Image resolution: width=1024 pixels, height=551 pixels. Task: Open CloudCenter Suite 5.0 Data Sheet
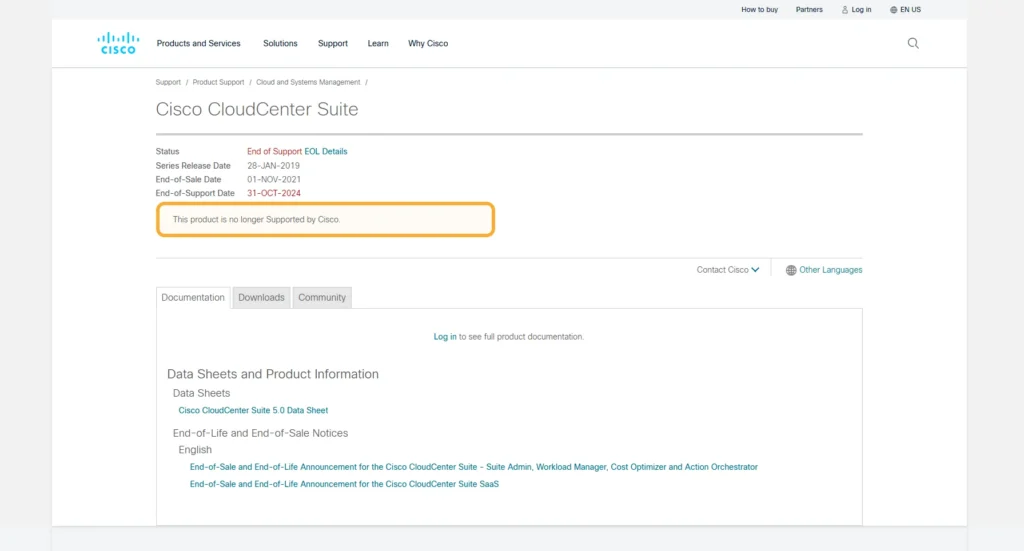click(x=253, y=410)
